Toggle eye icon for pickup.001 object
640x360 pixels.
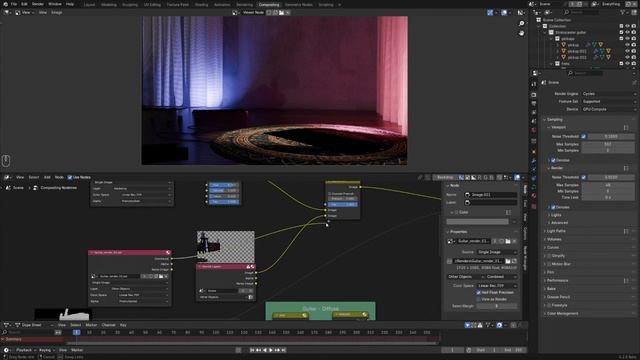[x=627, y=51]
